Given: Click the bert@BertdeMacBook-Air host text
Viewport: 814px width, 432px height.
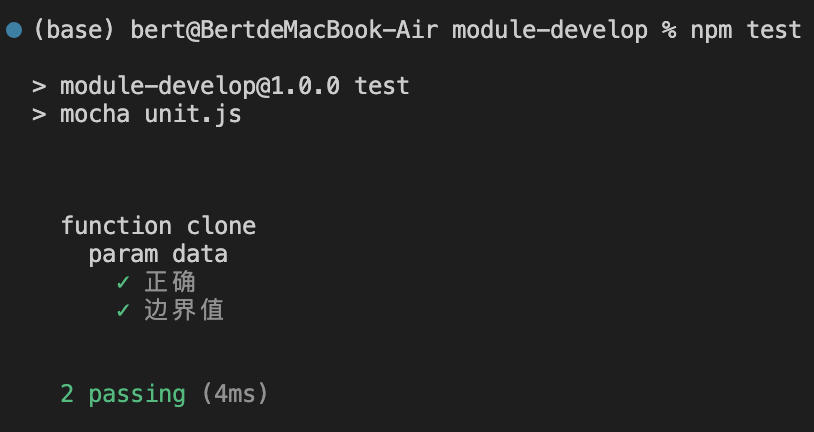Looking at the screenshot, I should 284,30.
